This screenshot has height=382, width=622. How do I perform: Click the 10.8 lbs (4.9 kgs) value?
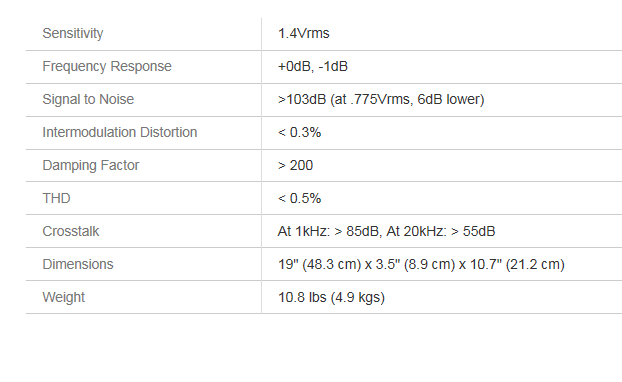tap(331, 297)
